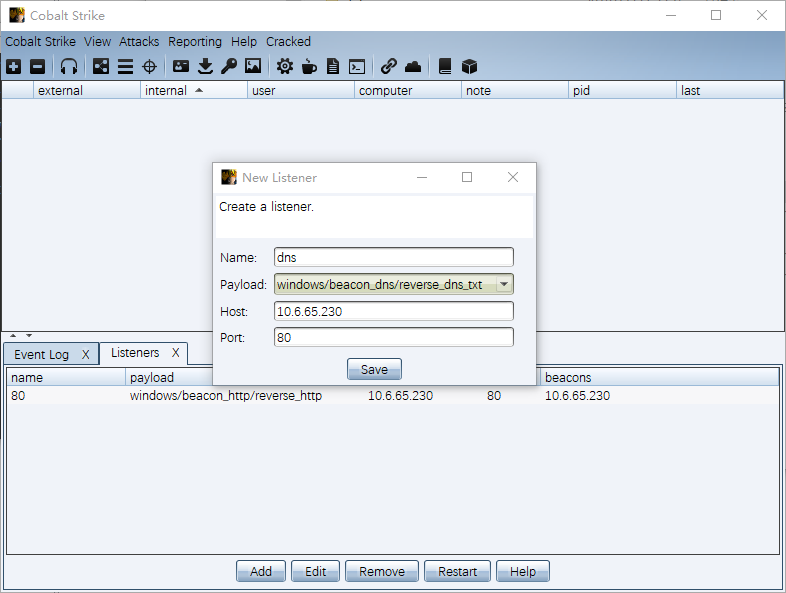The width and height of the screenshot is (786, 593).
Task: Sort sessions by internal column
Action: (193, 90)
